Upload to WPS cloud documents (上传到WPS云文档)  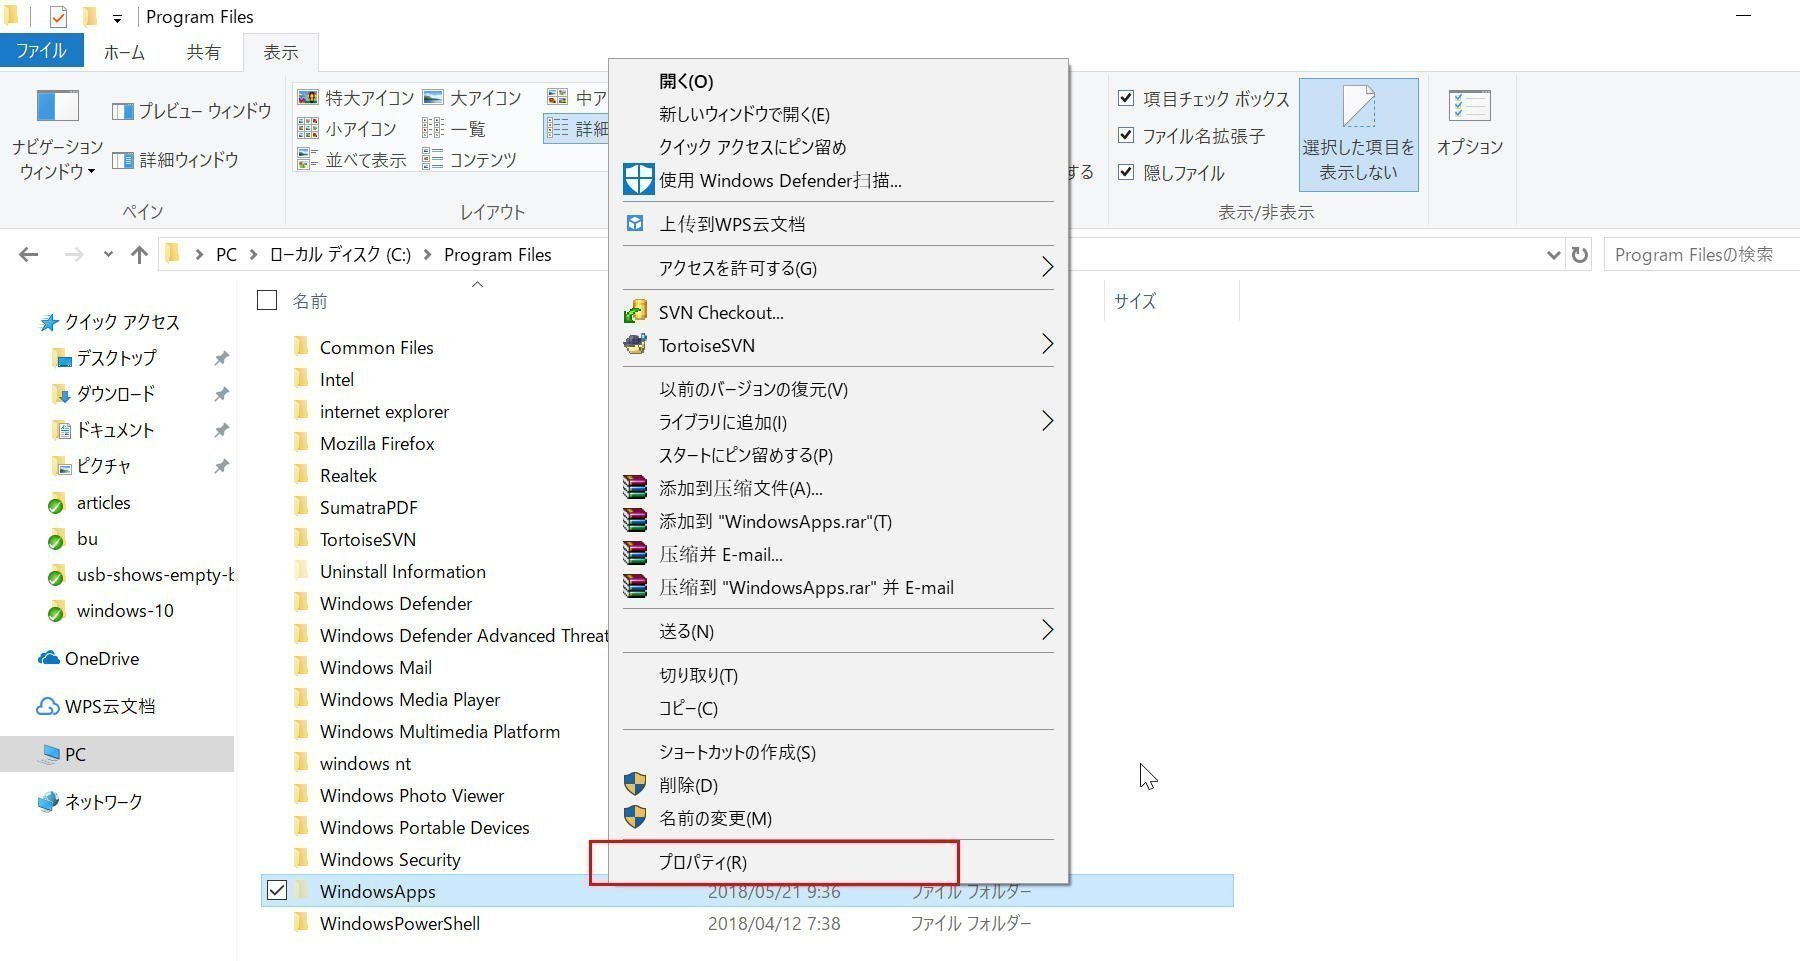coord(838,224)
